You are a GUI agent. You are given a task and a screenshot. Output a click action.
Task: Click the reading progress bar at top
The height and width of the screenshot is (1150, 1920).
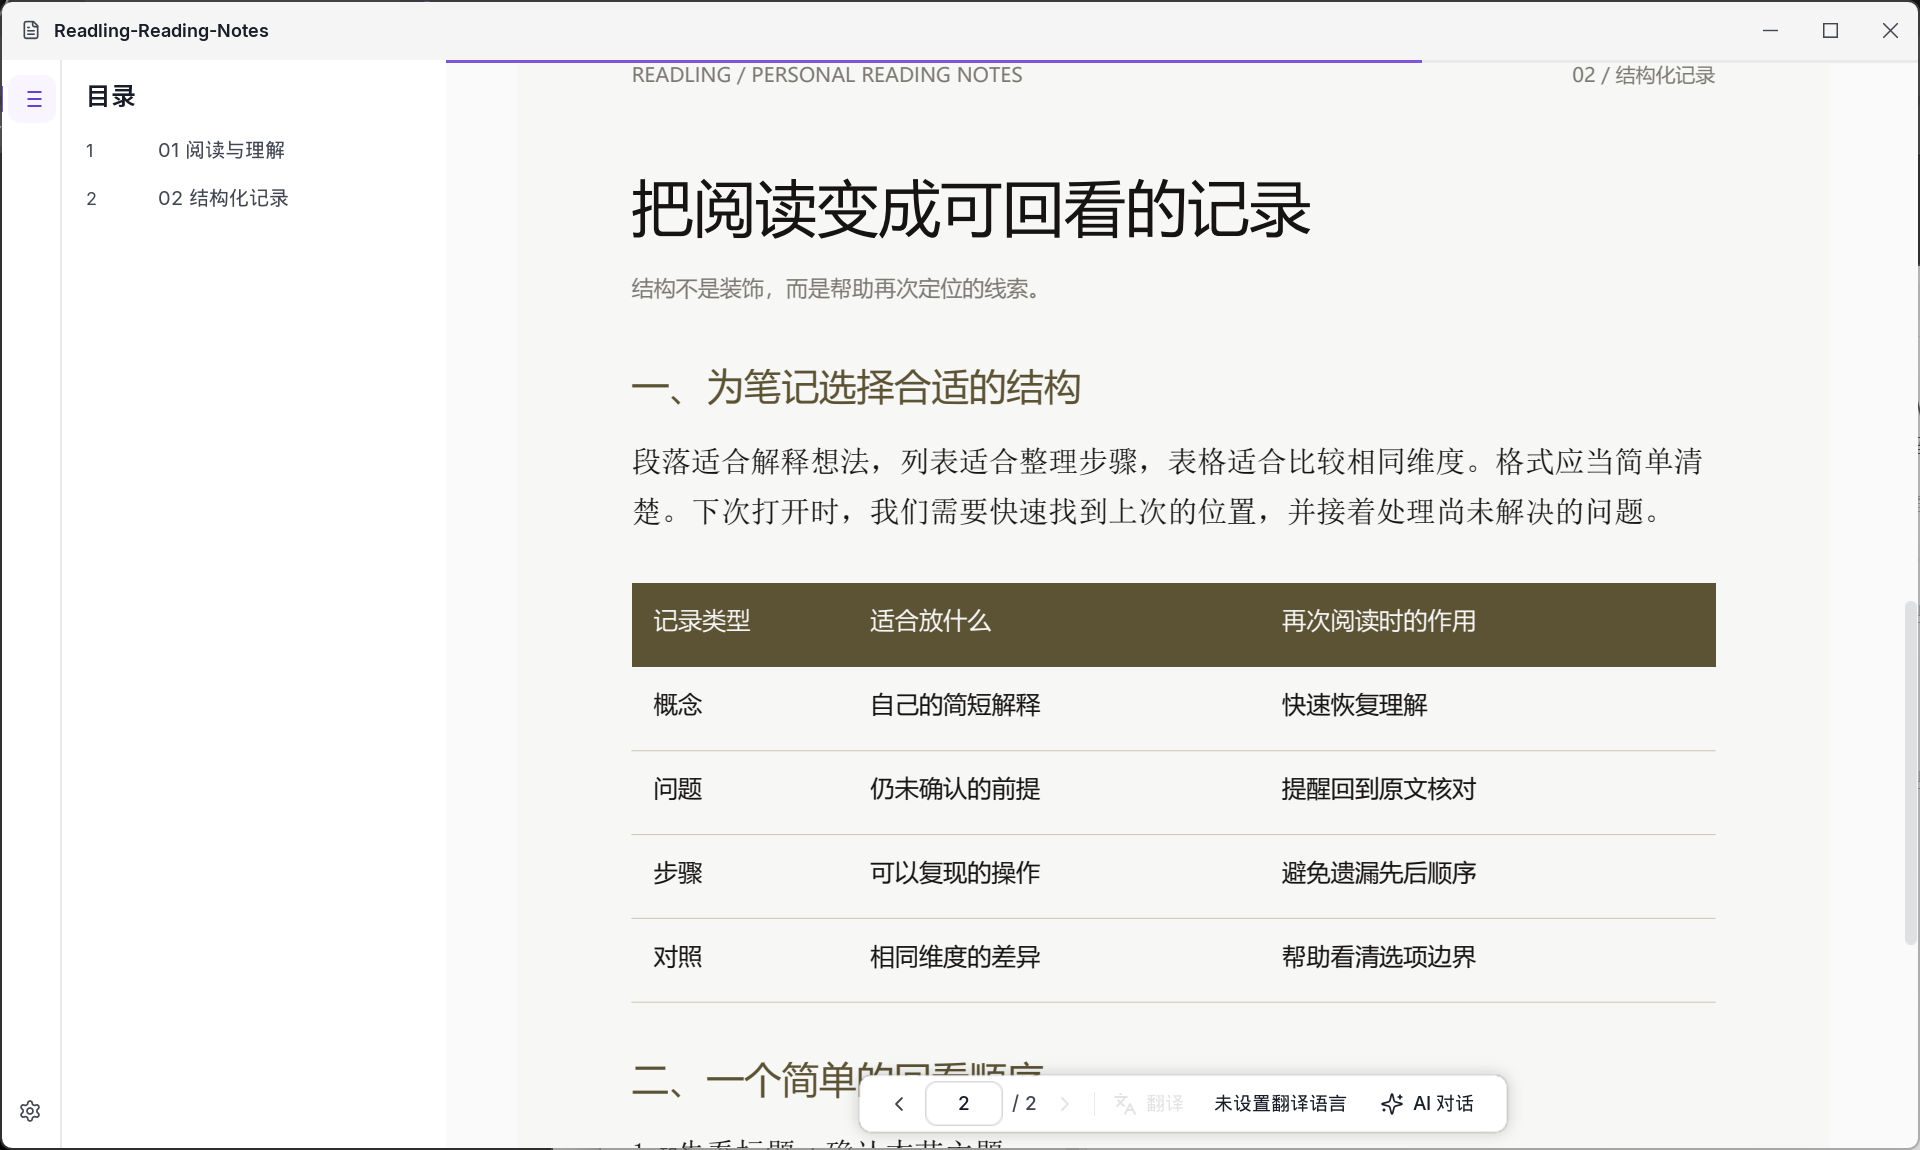pos(1182,61)
